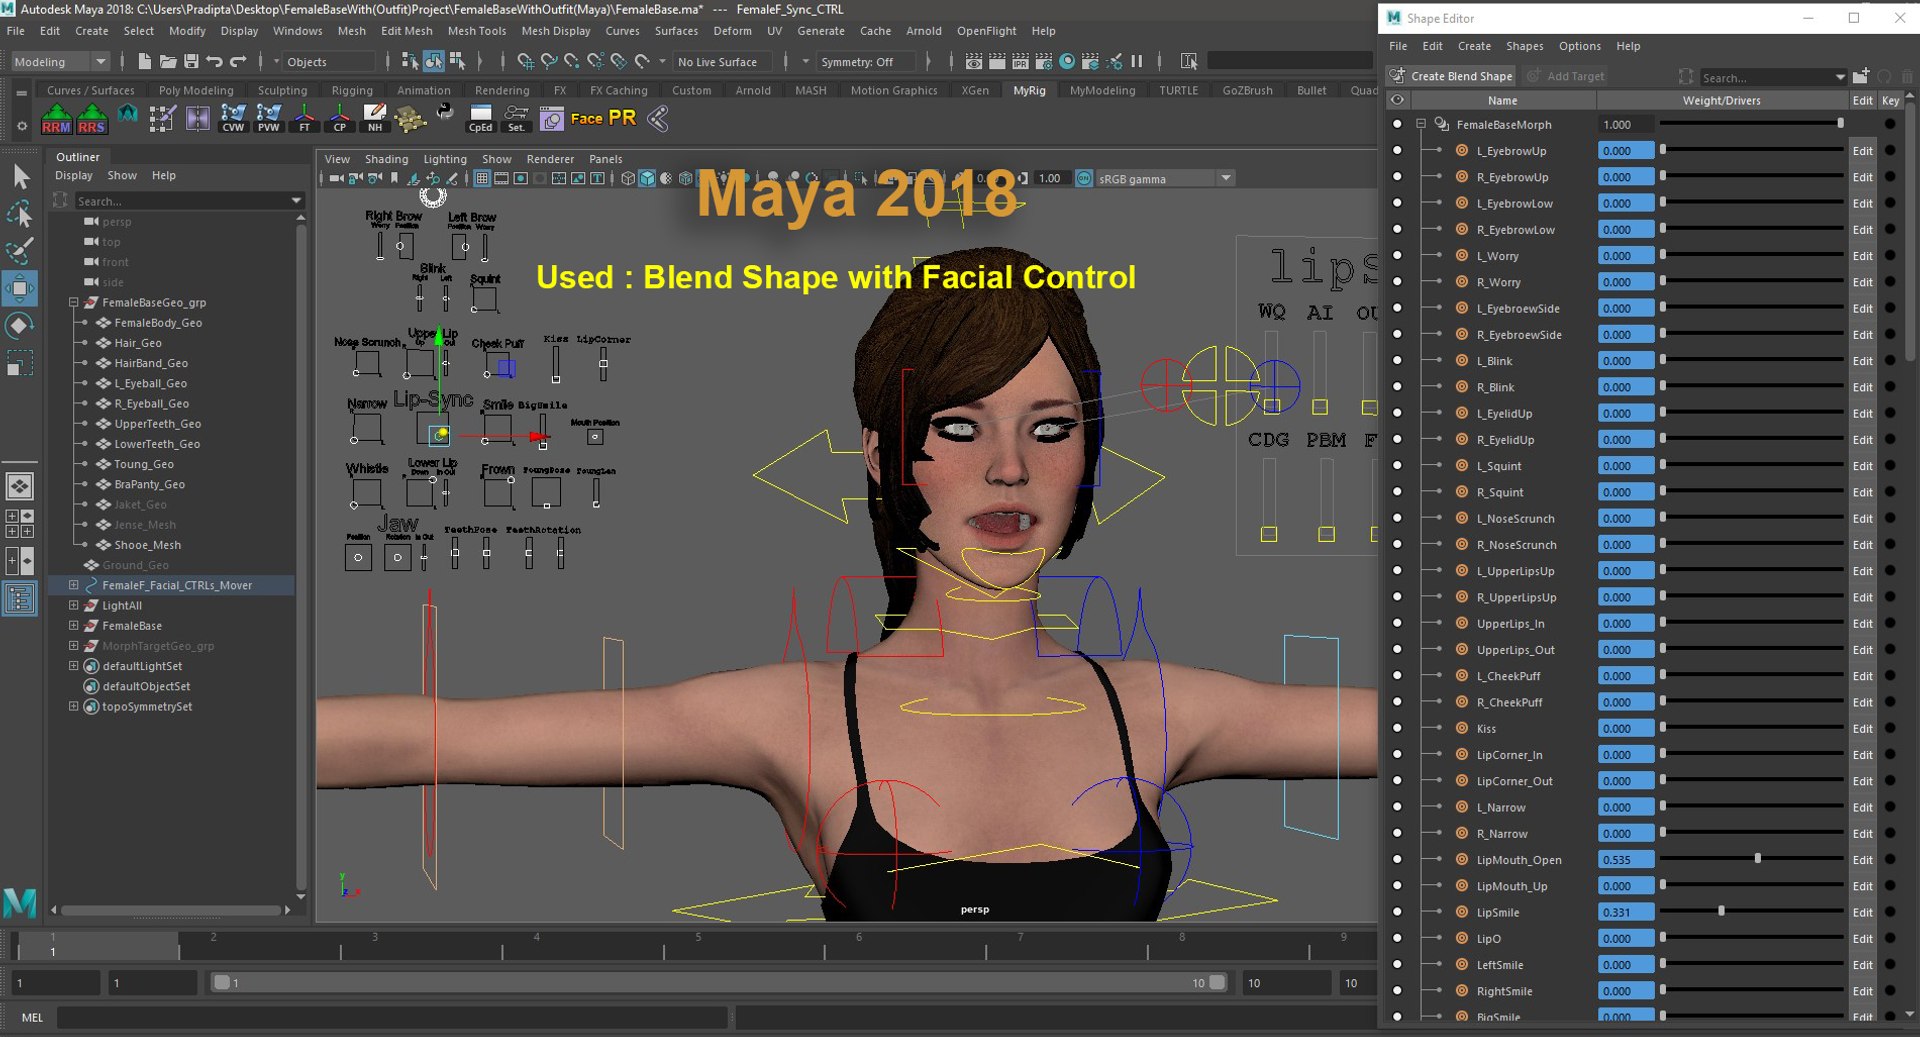Screen dimensions: 1920x1037
Task: Open the CpEd component editor shelf icon
Action: [481, 119]
